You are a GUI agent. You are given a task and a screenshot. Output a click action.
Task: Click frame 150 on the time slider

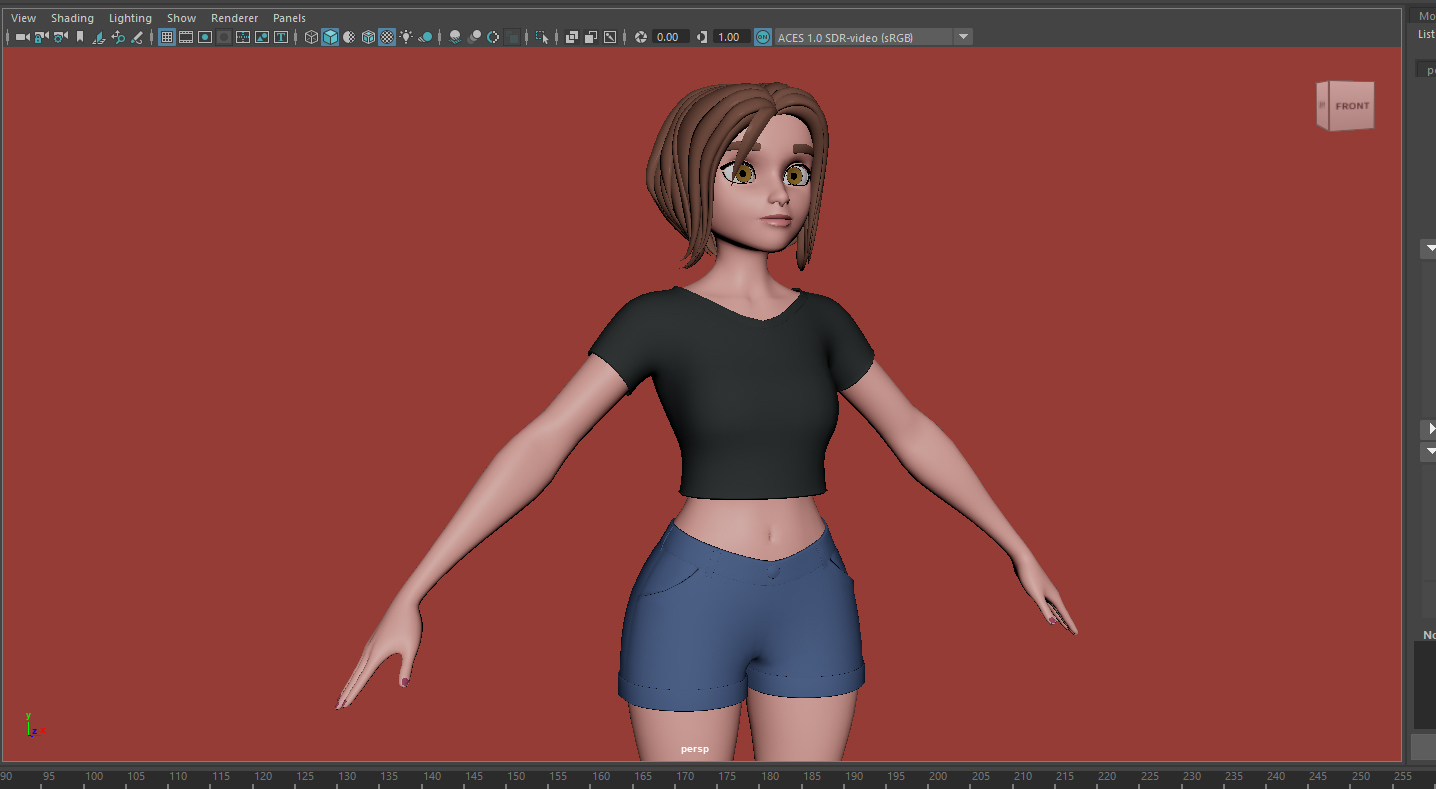[515, 777]
